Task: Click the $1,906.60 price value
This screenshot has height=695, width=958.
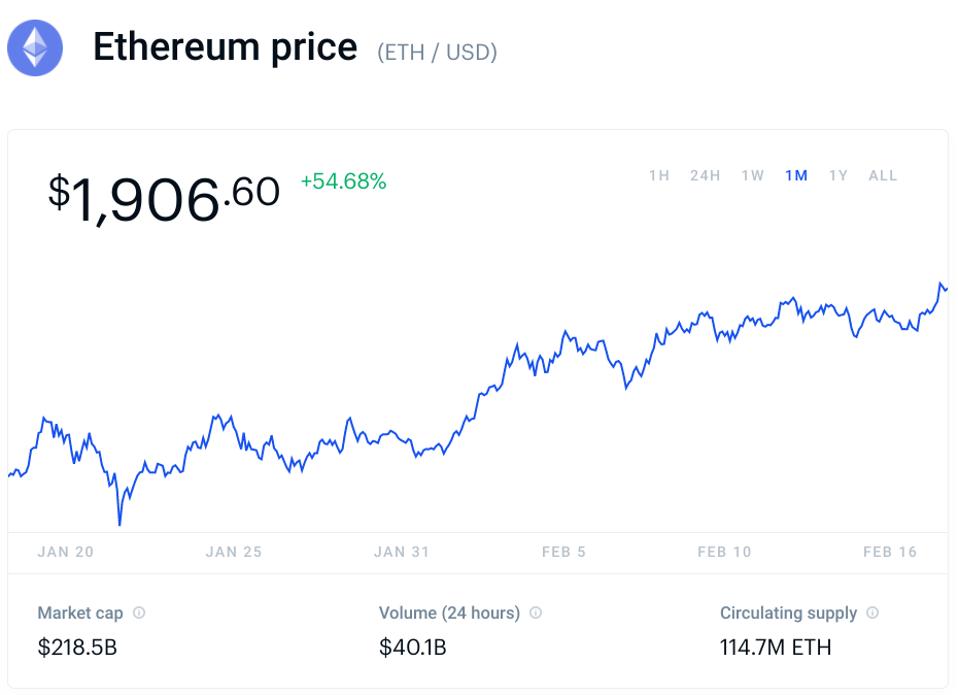Action: [164, 196]
